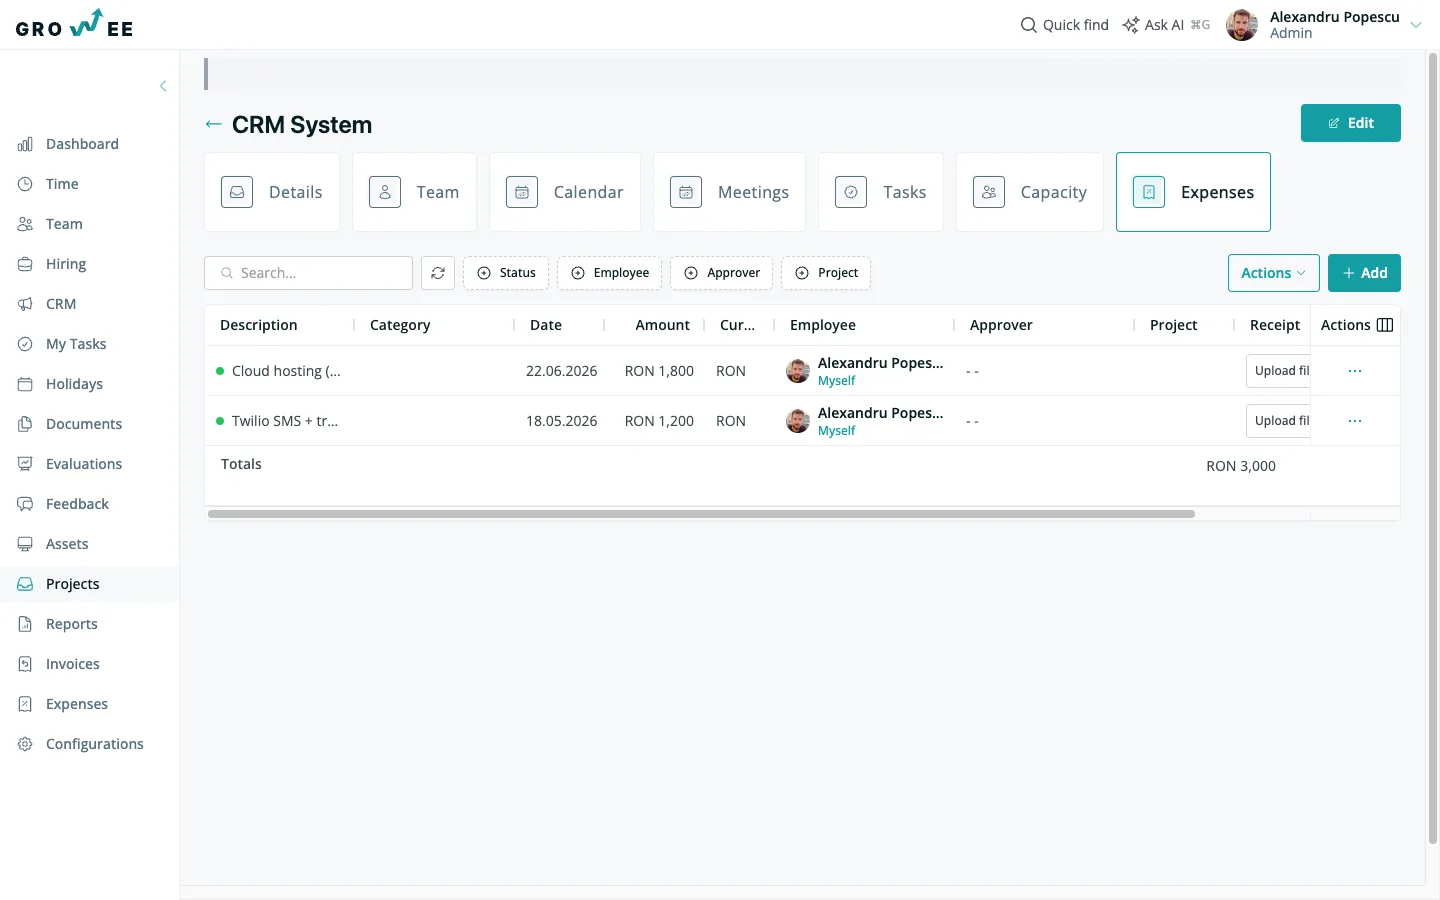Sort by the Date column header
Viewport: 1440px width, 900px height.
coord(546,325)
